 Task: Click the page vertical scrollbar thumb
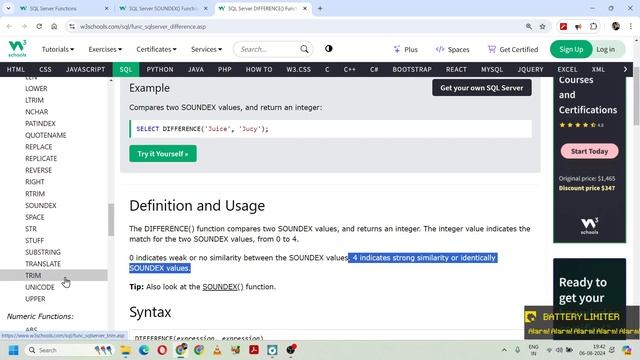click(636, 96)
